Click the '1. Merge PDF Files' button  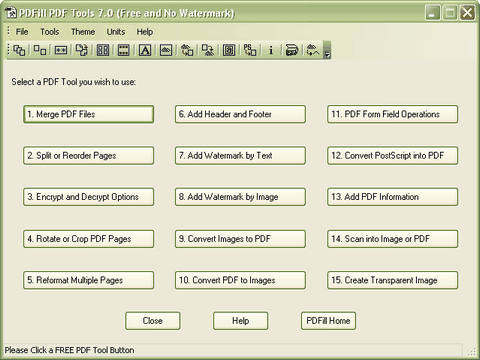point(89,114)
